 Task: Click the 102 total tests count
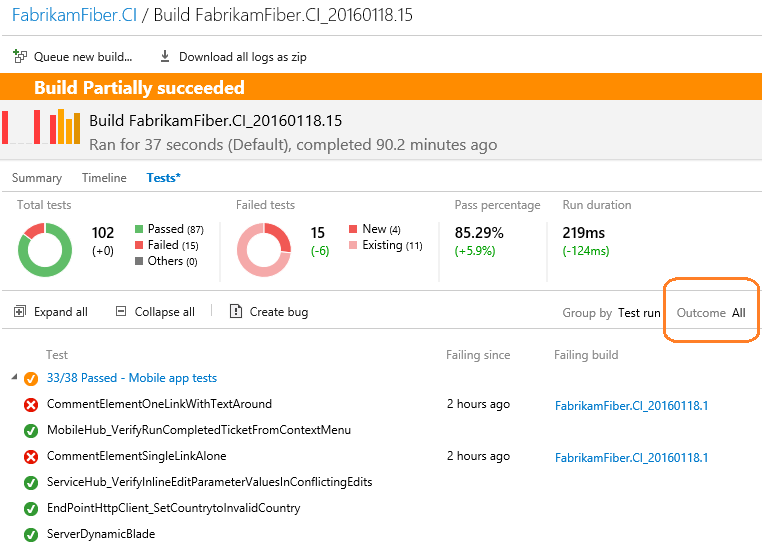103,233
